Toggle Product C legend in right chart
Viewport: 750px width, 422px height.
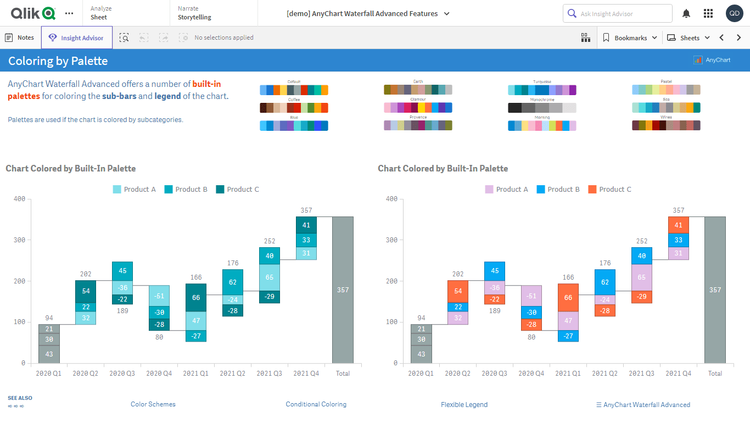(608, 189)
